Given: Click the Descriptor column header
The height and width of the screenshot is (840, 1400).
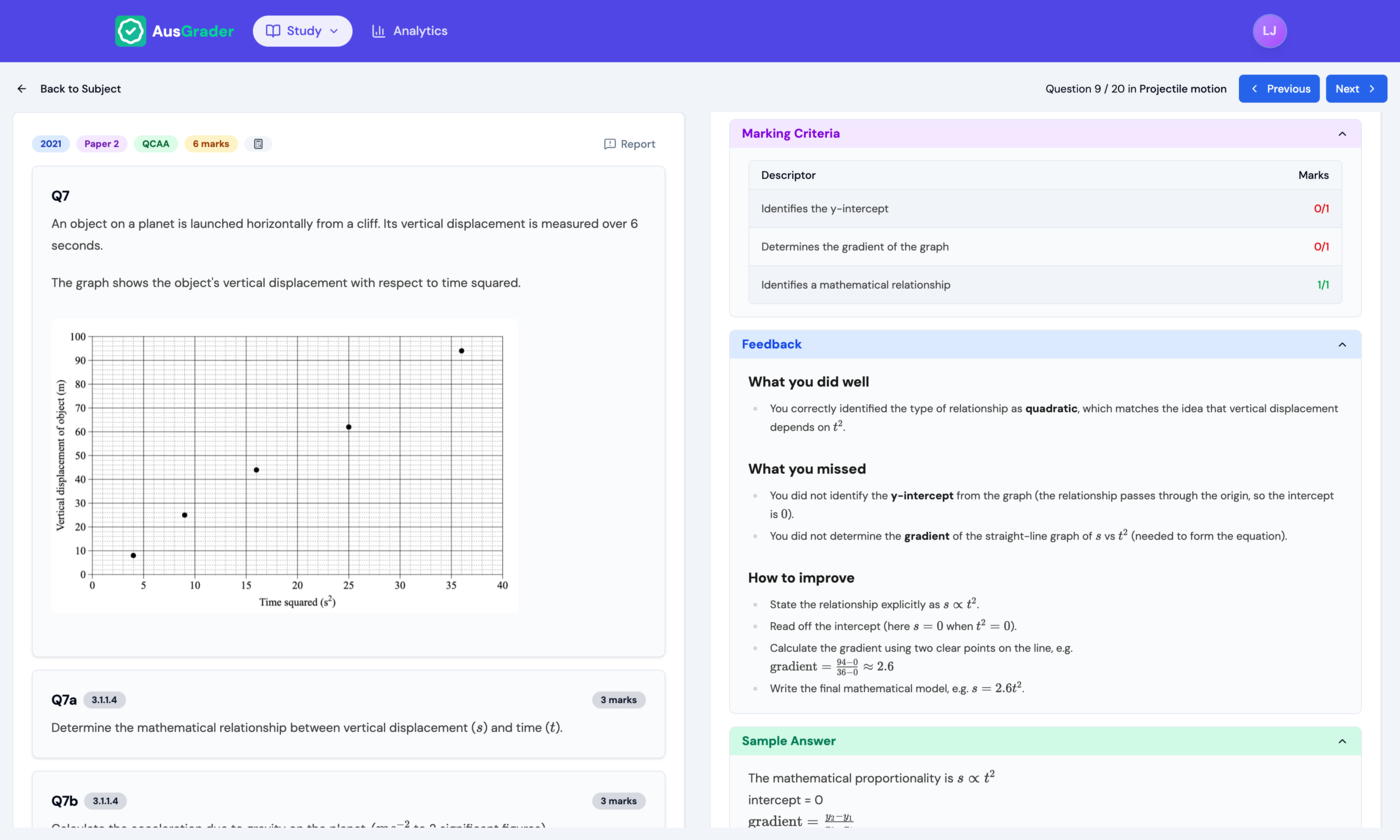Looking at the screenshot, I should point(788,175).
